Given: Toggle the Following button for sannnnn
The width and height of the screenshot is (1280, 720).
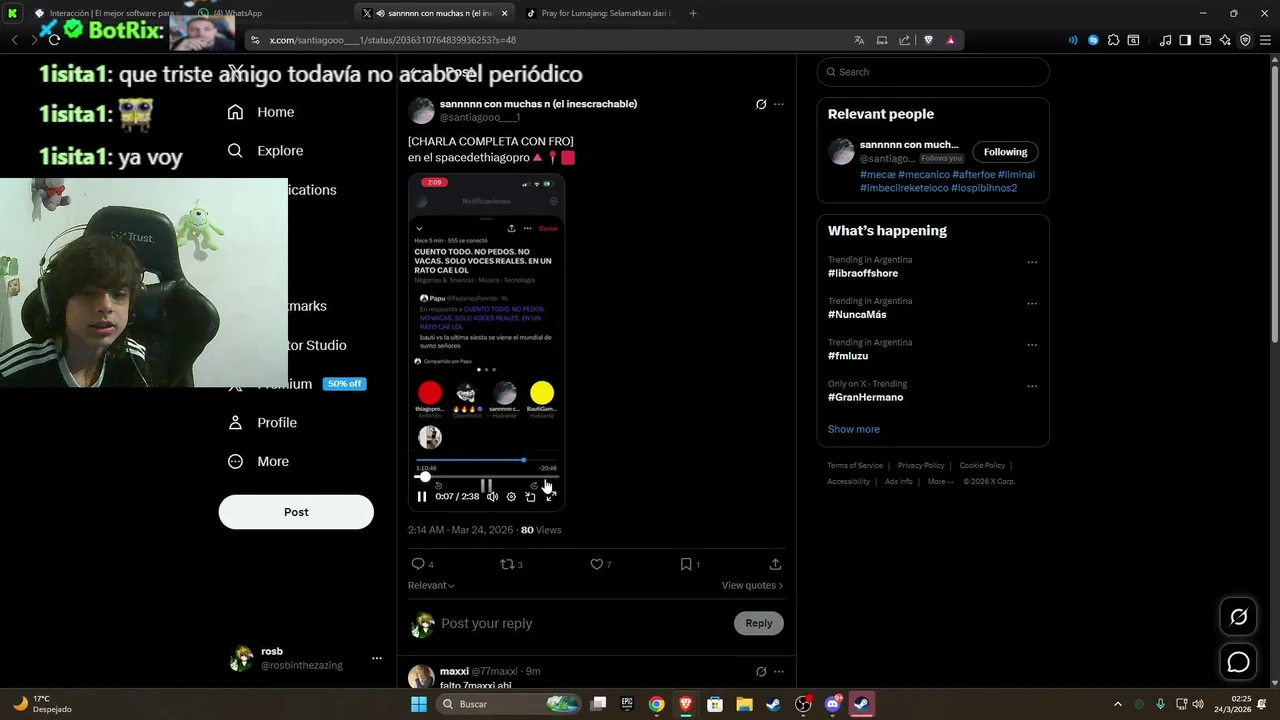Looking at the screenshot, I should 1005,152.
